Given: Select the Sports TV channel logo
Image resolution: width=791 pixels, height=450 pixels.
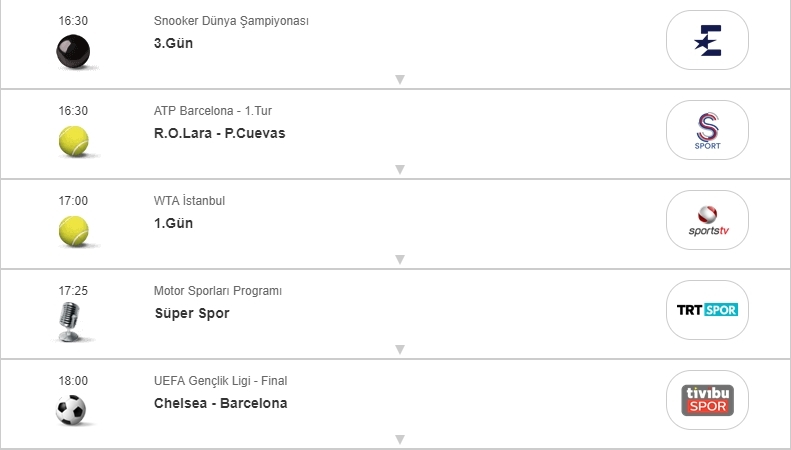Looking at the screenshot, I should pyautogui.click(x=707, y=220).
